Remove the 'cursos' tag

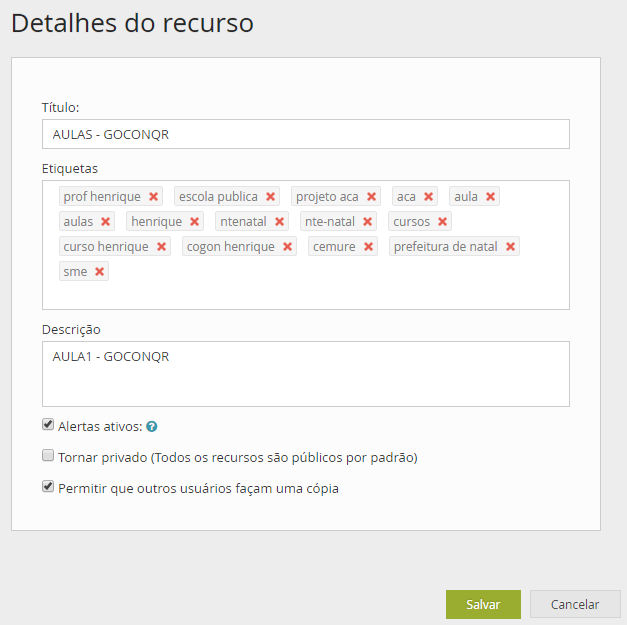(442, 222)
